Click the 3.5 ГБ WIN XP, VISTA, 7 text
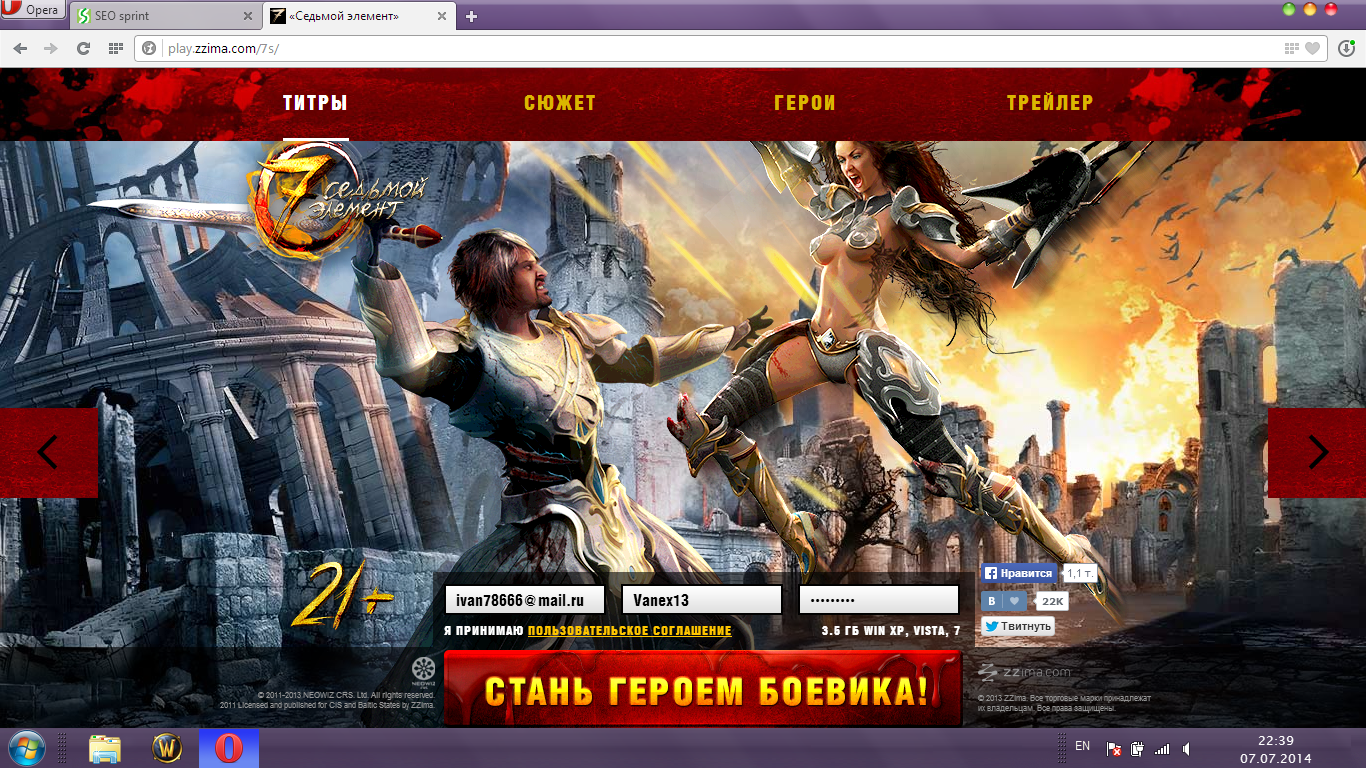The height and width of the screenshot is (768, 1366). 890,631
